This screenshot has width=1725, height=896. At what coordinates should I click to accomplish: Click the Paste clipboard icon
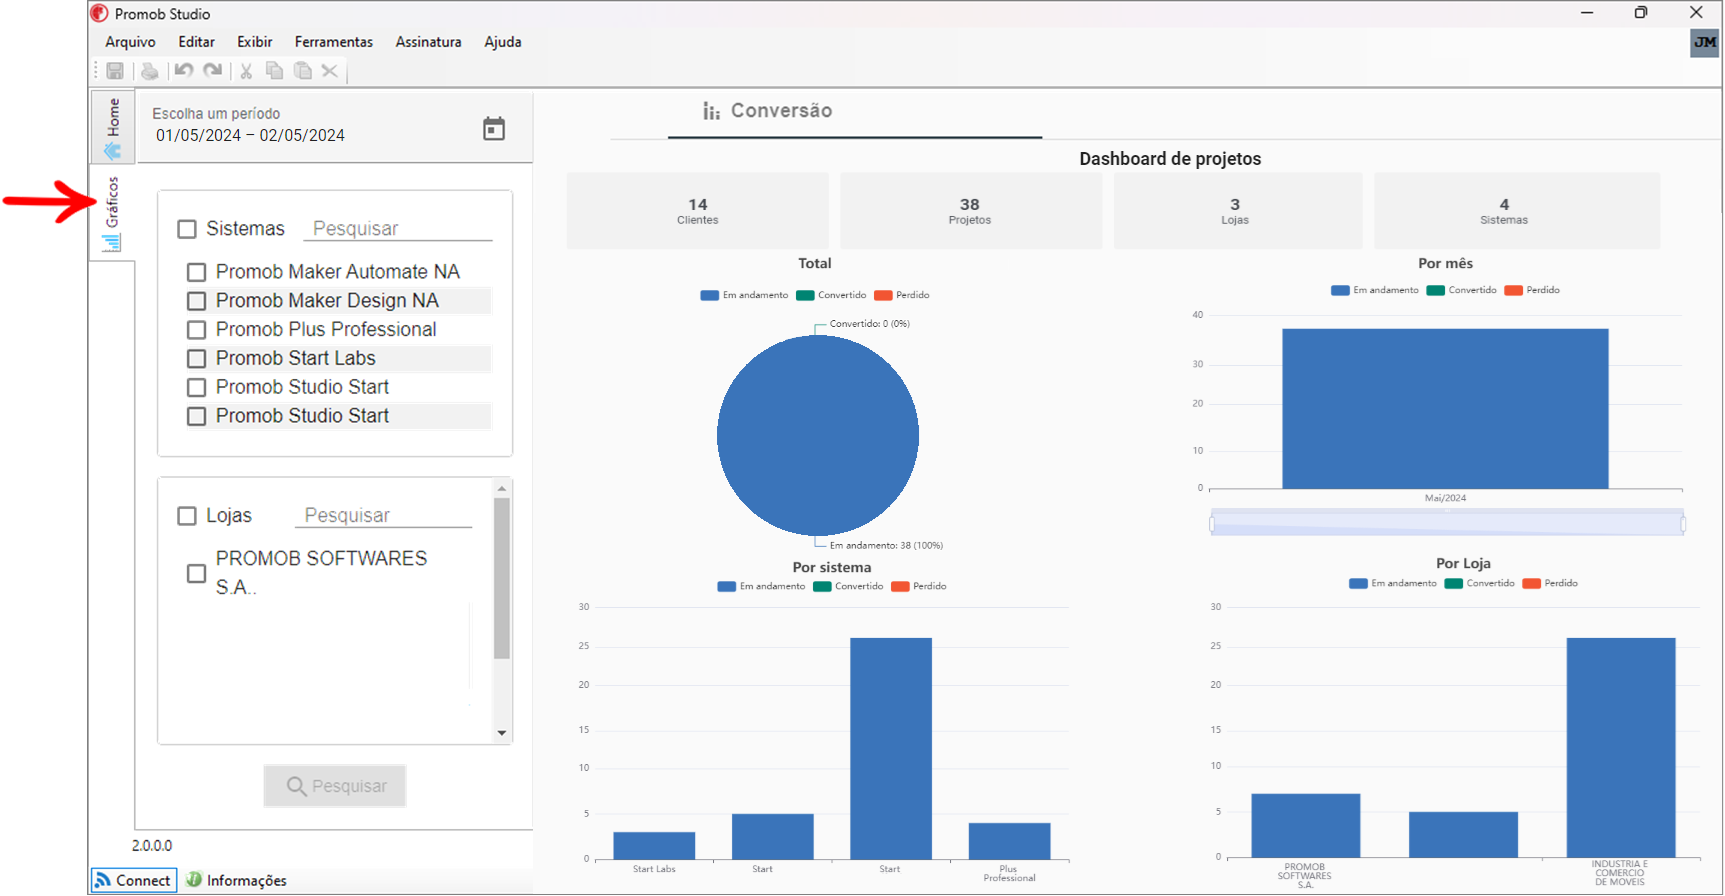click(303, 71)
